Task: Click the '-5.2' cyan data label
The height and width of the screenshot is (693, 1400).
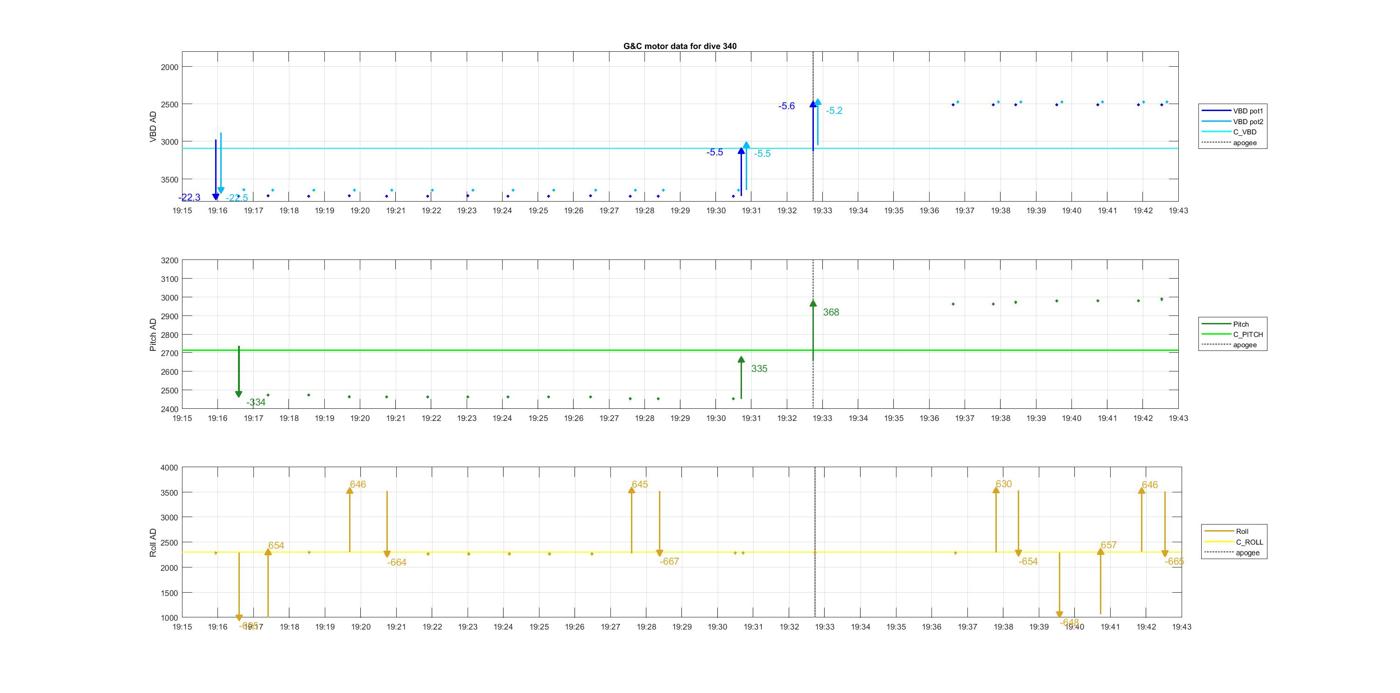Action: pos(834,111)
